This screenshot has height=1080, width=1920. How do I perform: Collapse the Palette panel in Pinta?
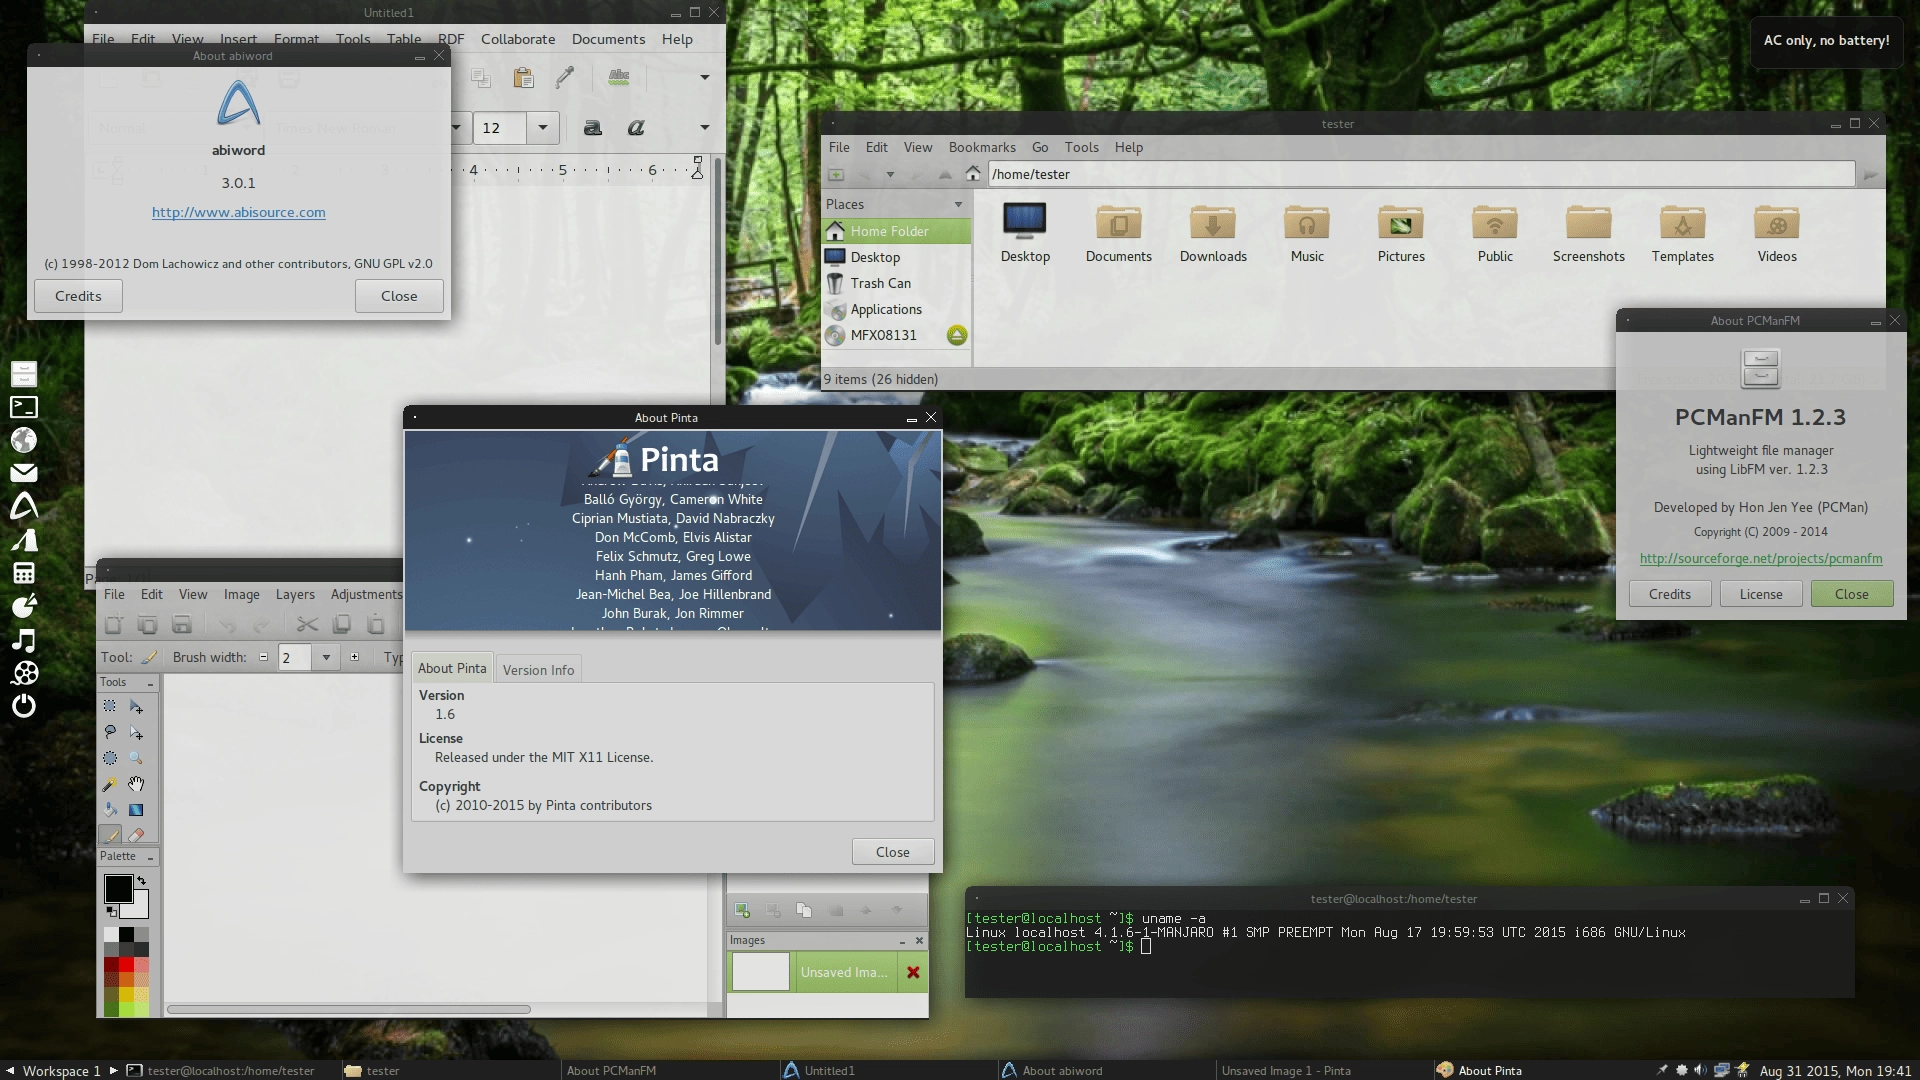coord(151,857)
